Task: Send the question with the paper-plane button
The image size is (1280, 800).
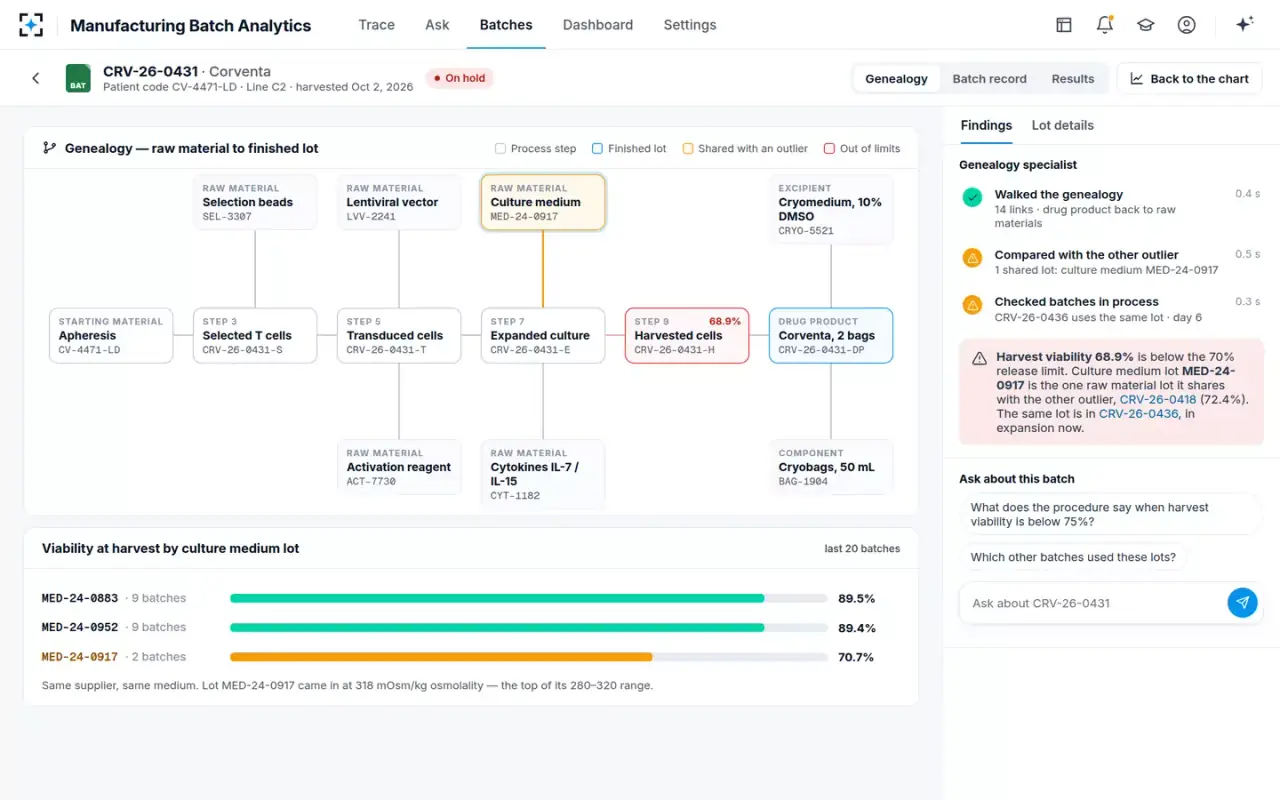Action: 1242,603
